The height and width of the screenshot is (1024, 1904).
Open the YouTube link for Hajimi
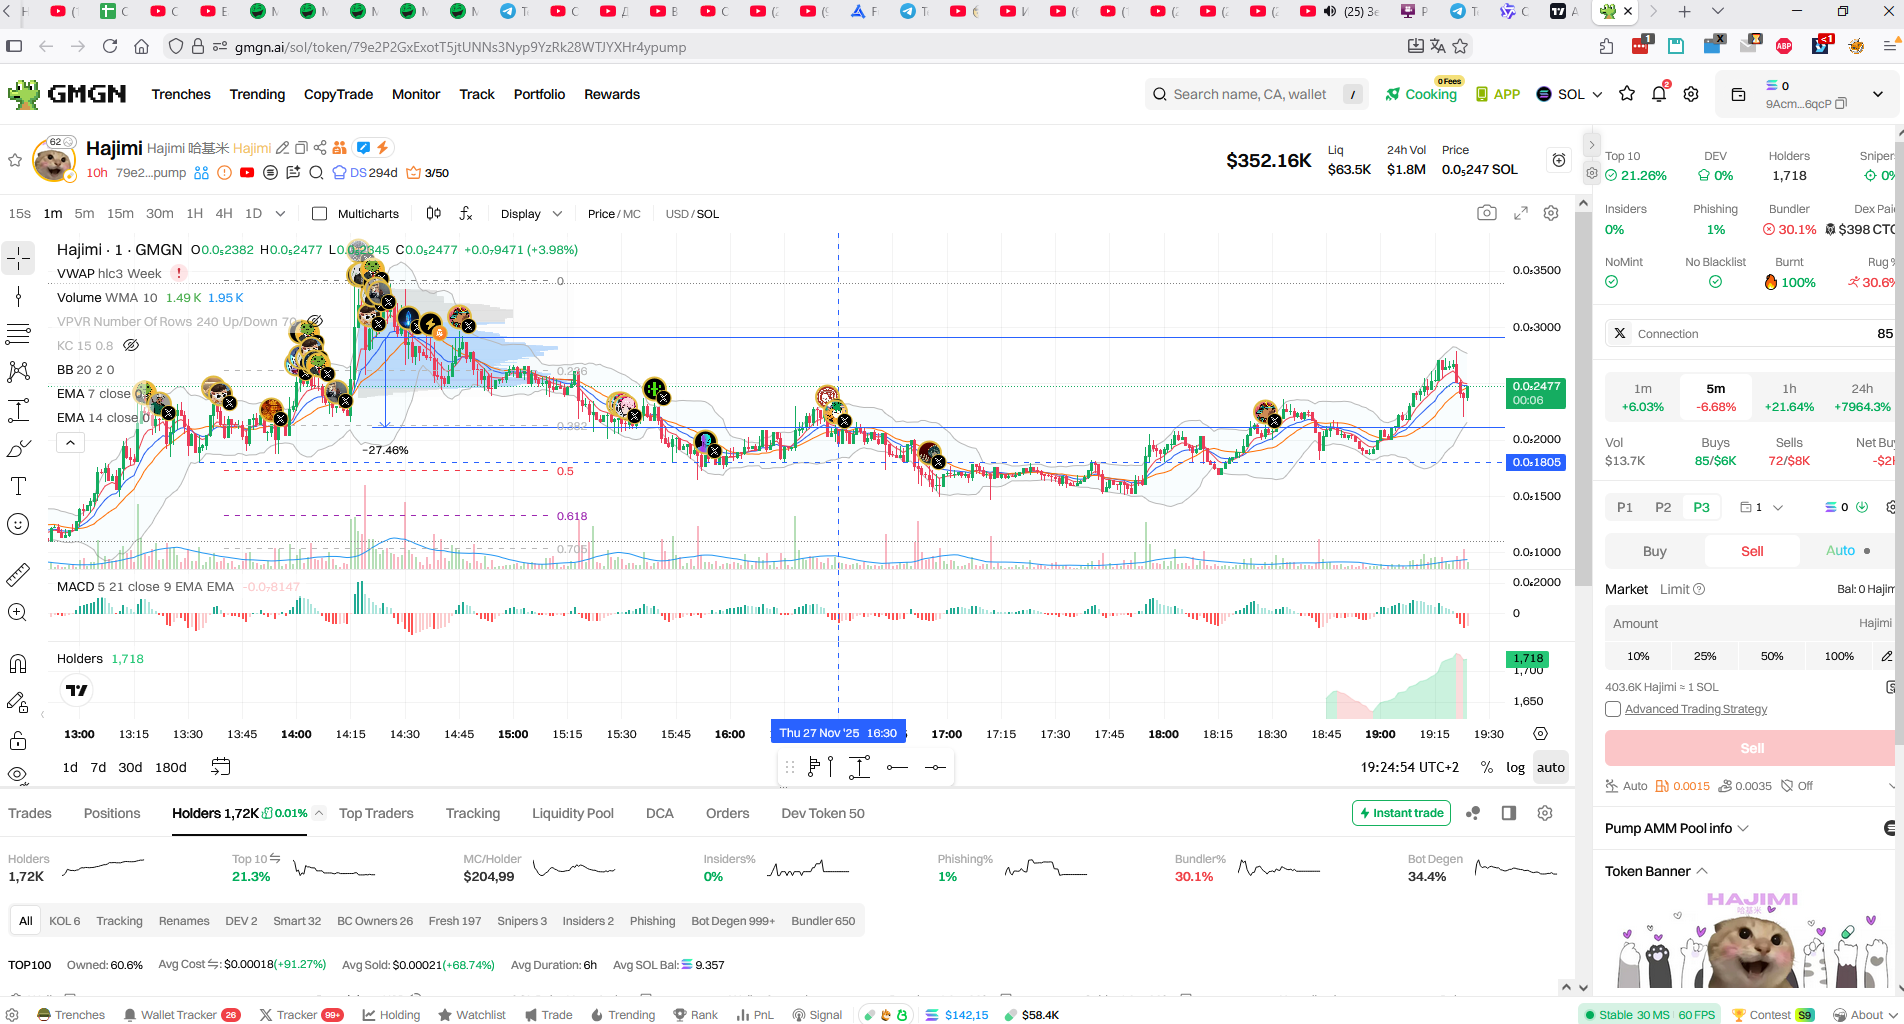click(x=247, y=173)
